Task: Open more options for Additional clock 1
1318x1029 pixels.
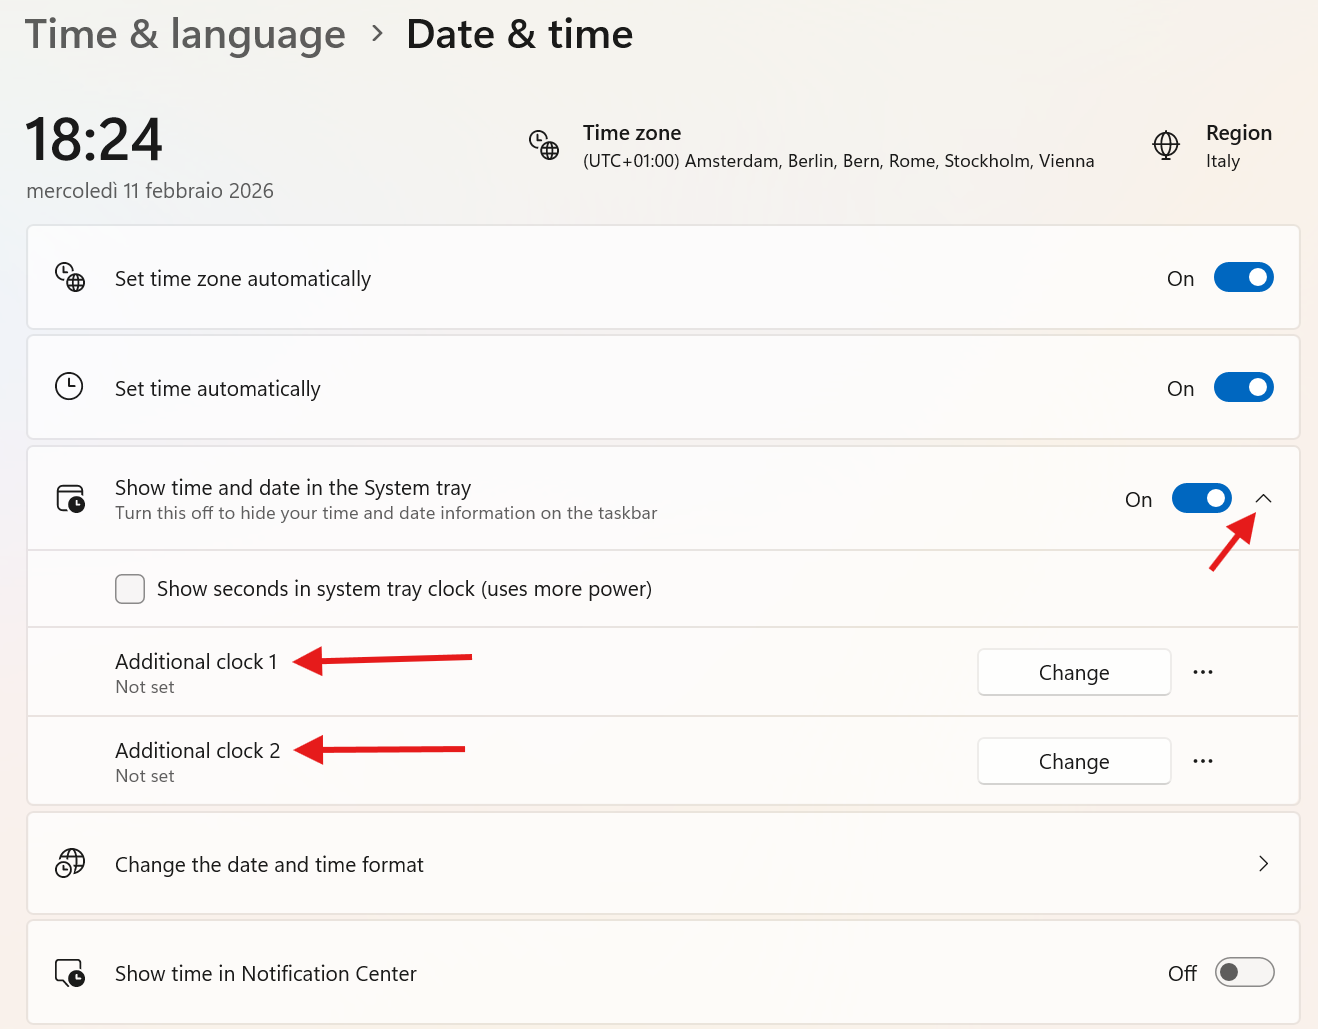Action: tap(1203, 672)
